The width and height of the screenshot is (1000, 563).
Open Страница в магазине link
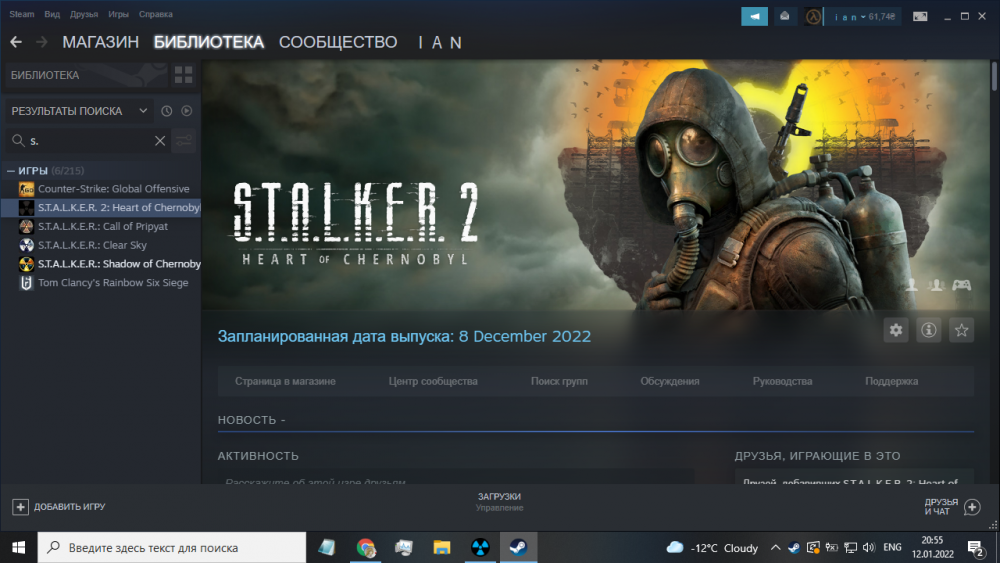[285, 381]
